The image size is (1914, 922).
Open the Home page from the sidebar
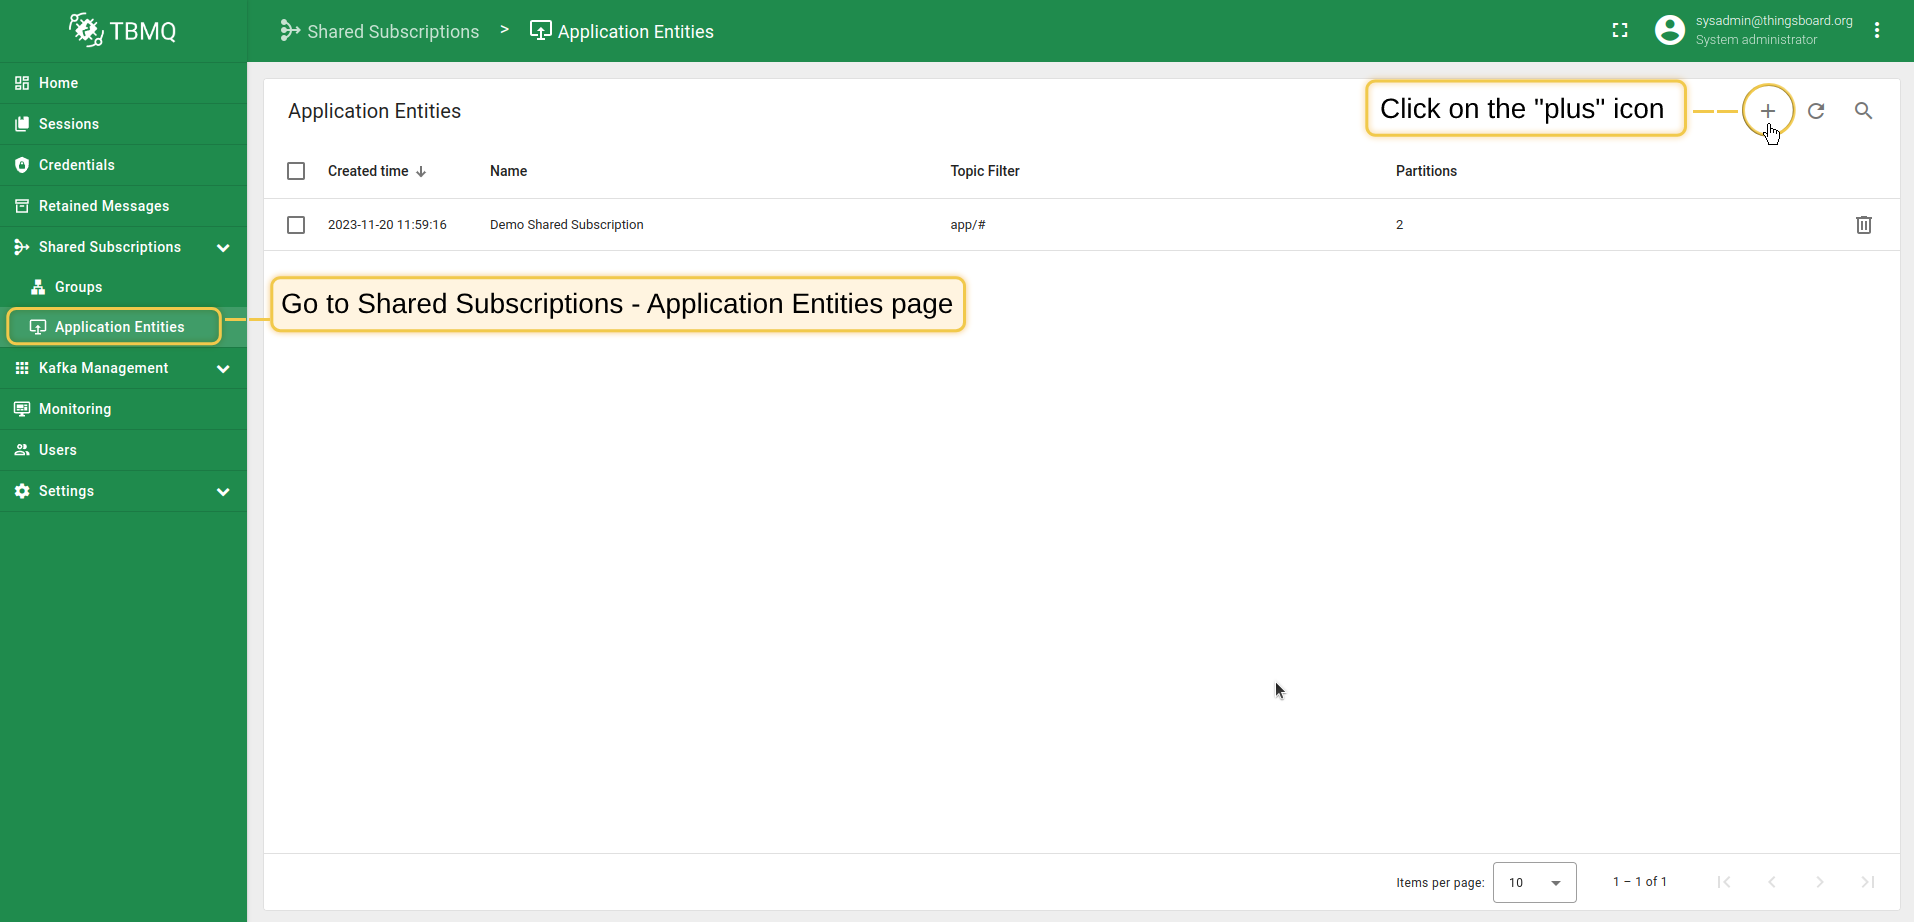click(57, 82)
